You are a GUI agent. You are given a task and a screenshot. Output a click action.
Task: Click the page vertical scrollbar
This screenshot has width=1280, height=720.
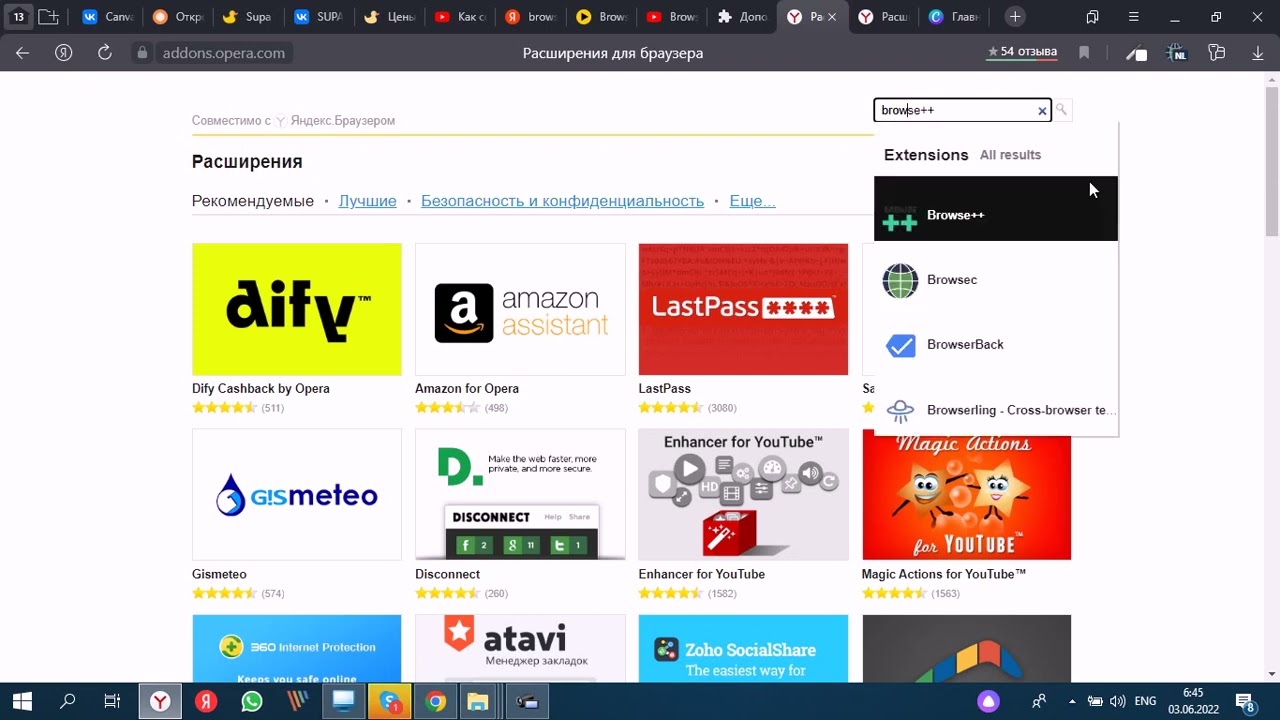point(1272,160)
